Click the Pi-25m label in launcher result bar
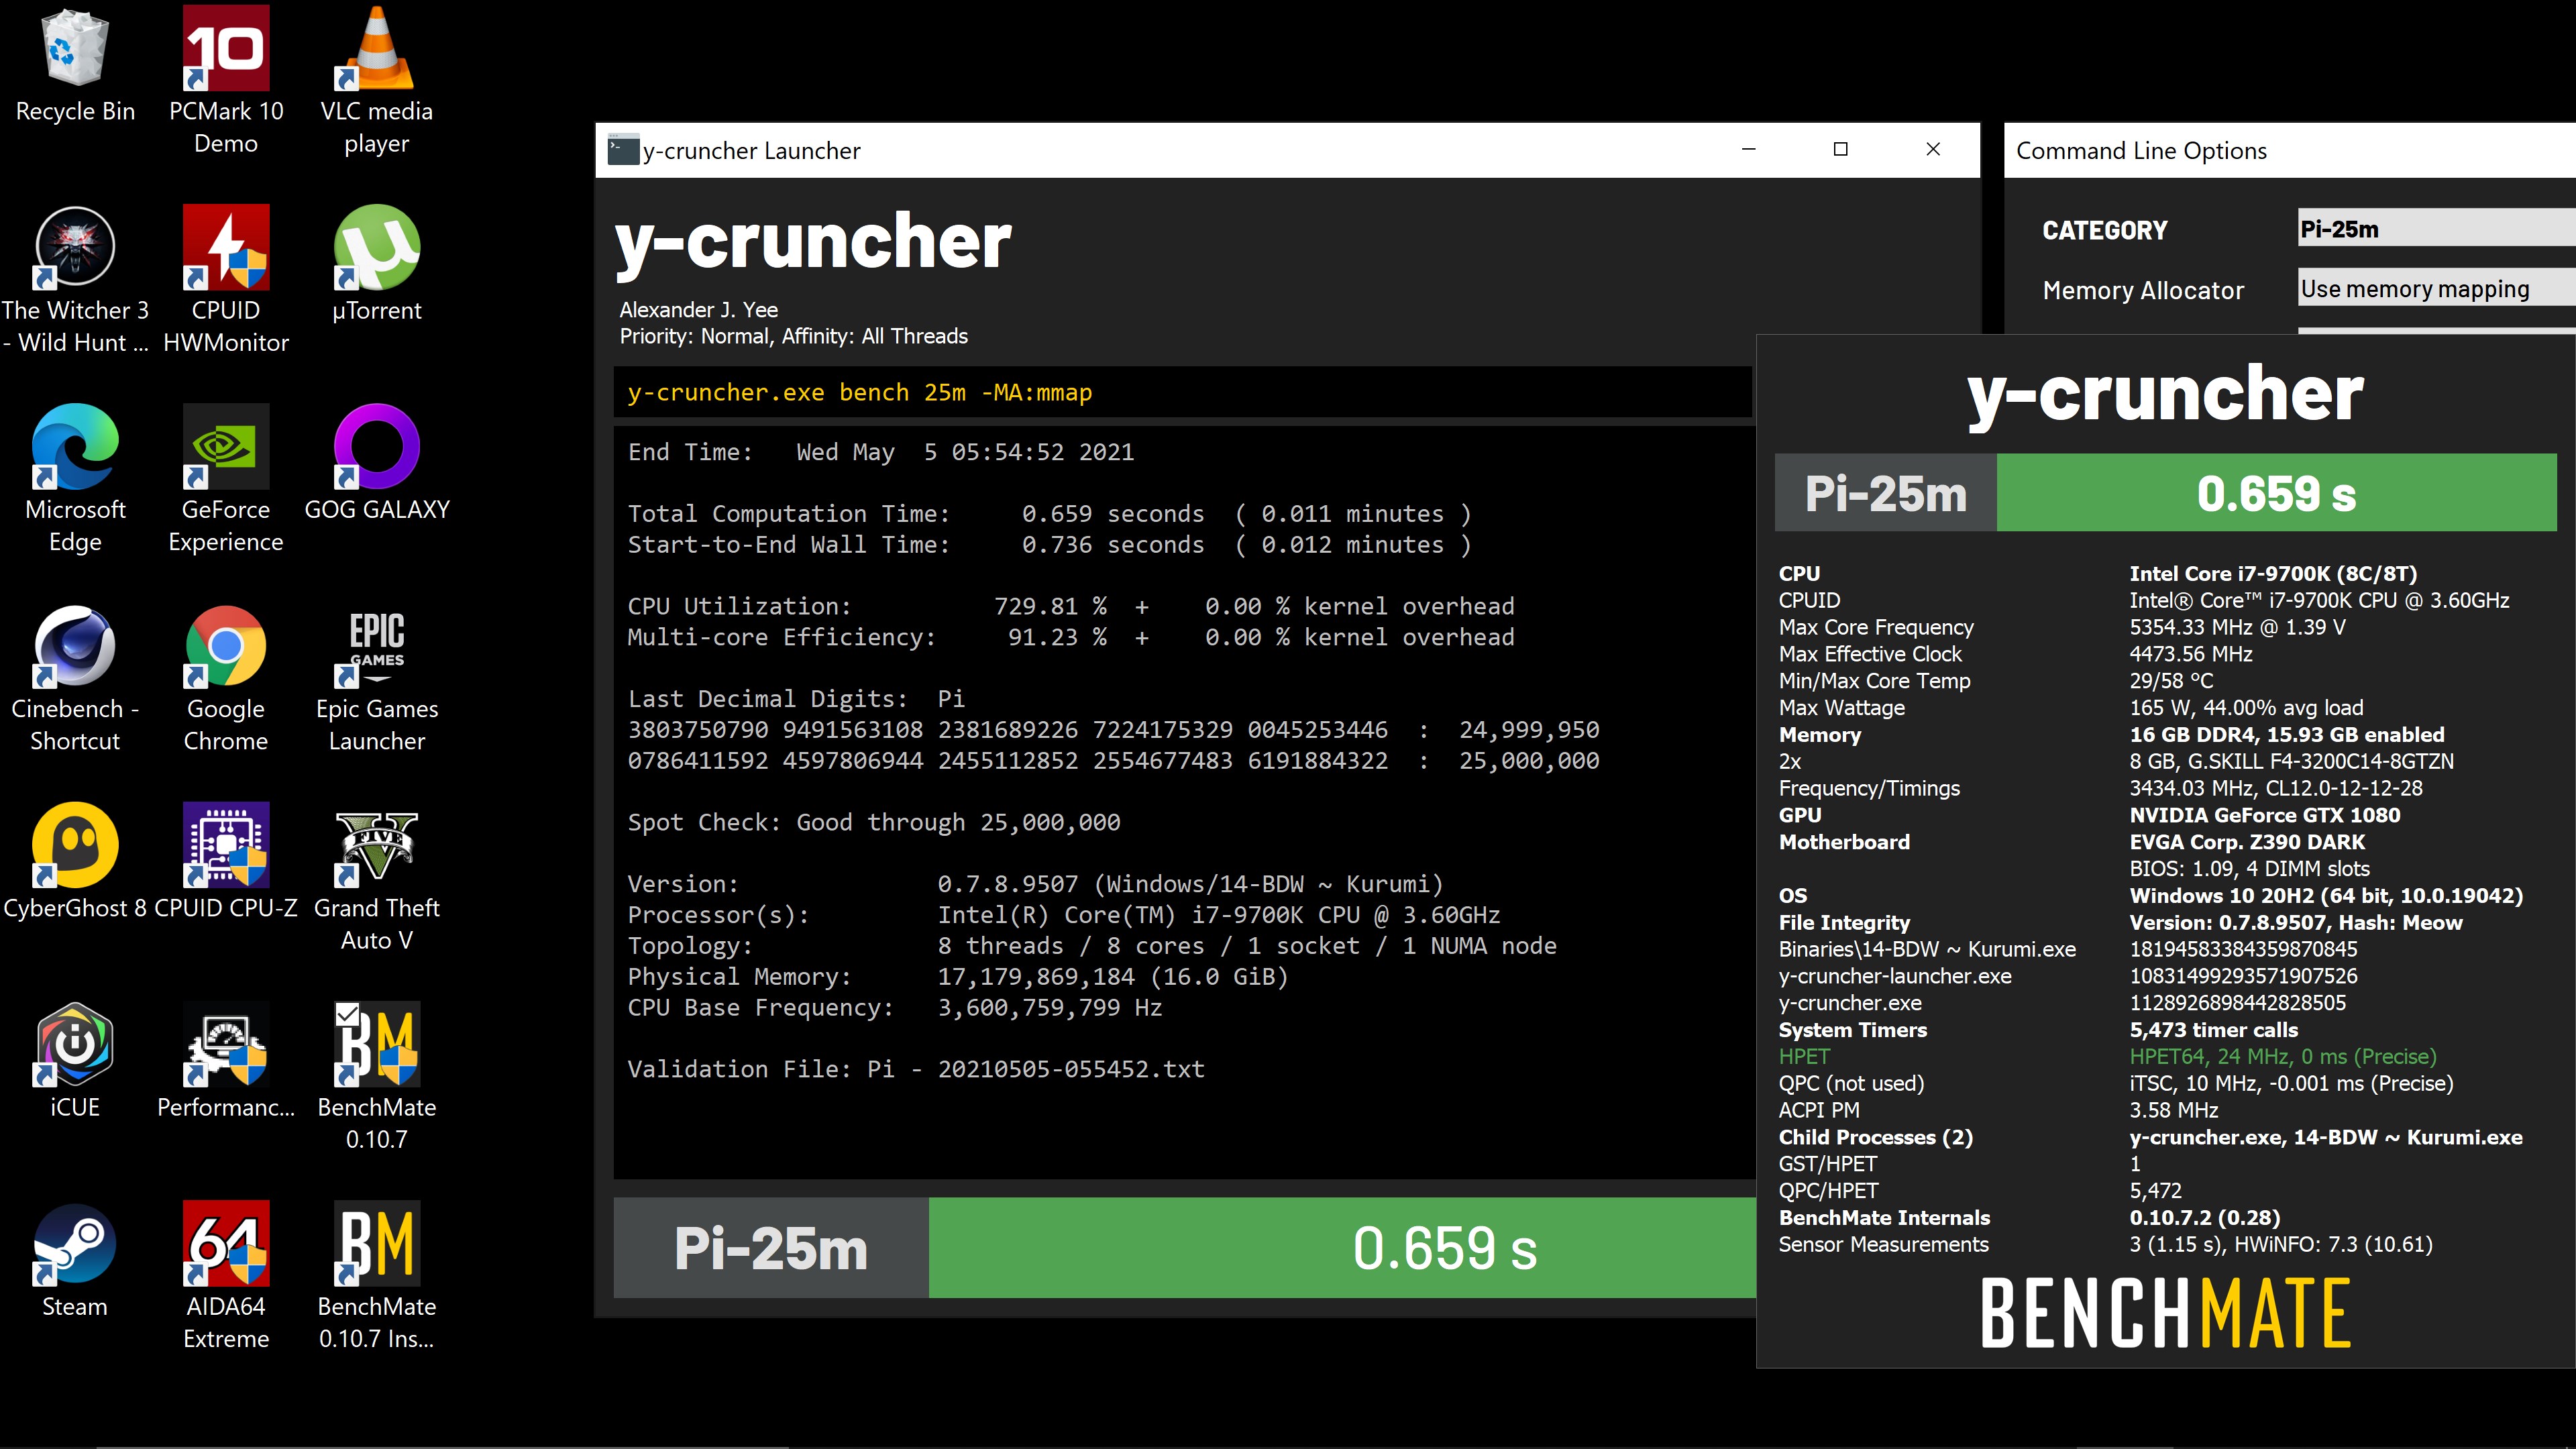Image resolution: width=2576 pixels, height=1449 pixels. click(x=771, y=1247)
